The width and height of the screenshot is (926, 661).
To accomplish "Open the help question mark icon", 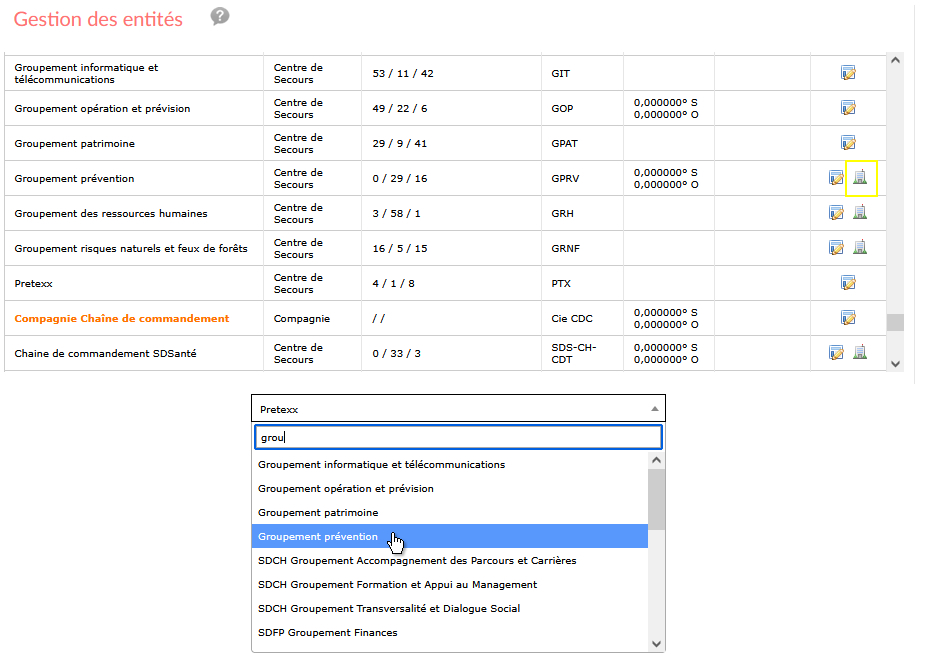I will 220,17.
